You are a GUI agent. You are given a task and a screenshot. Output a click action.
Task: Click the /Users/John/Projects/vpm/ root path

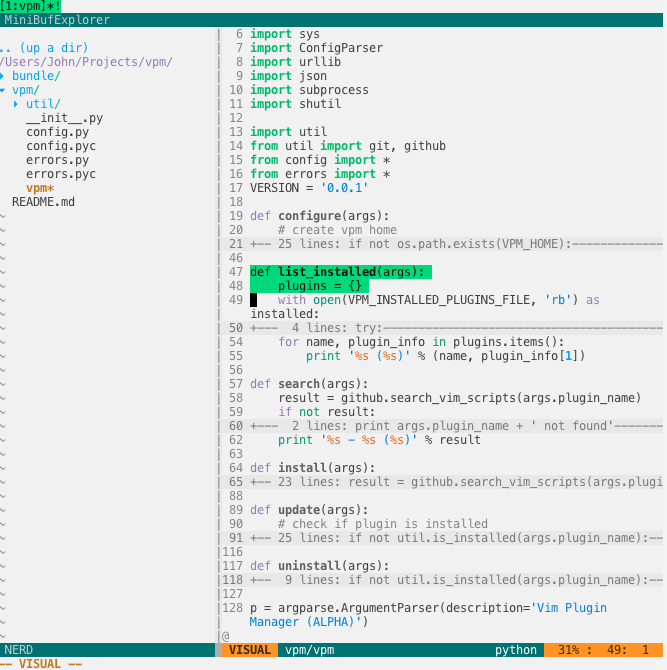coord(86,62)
